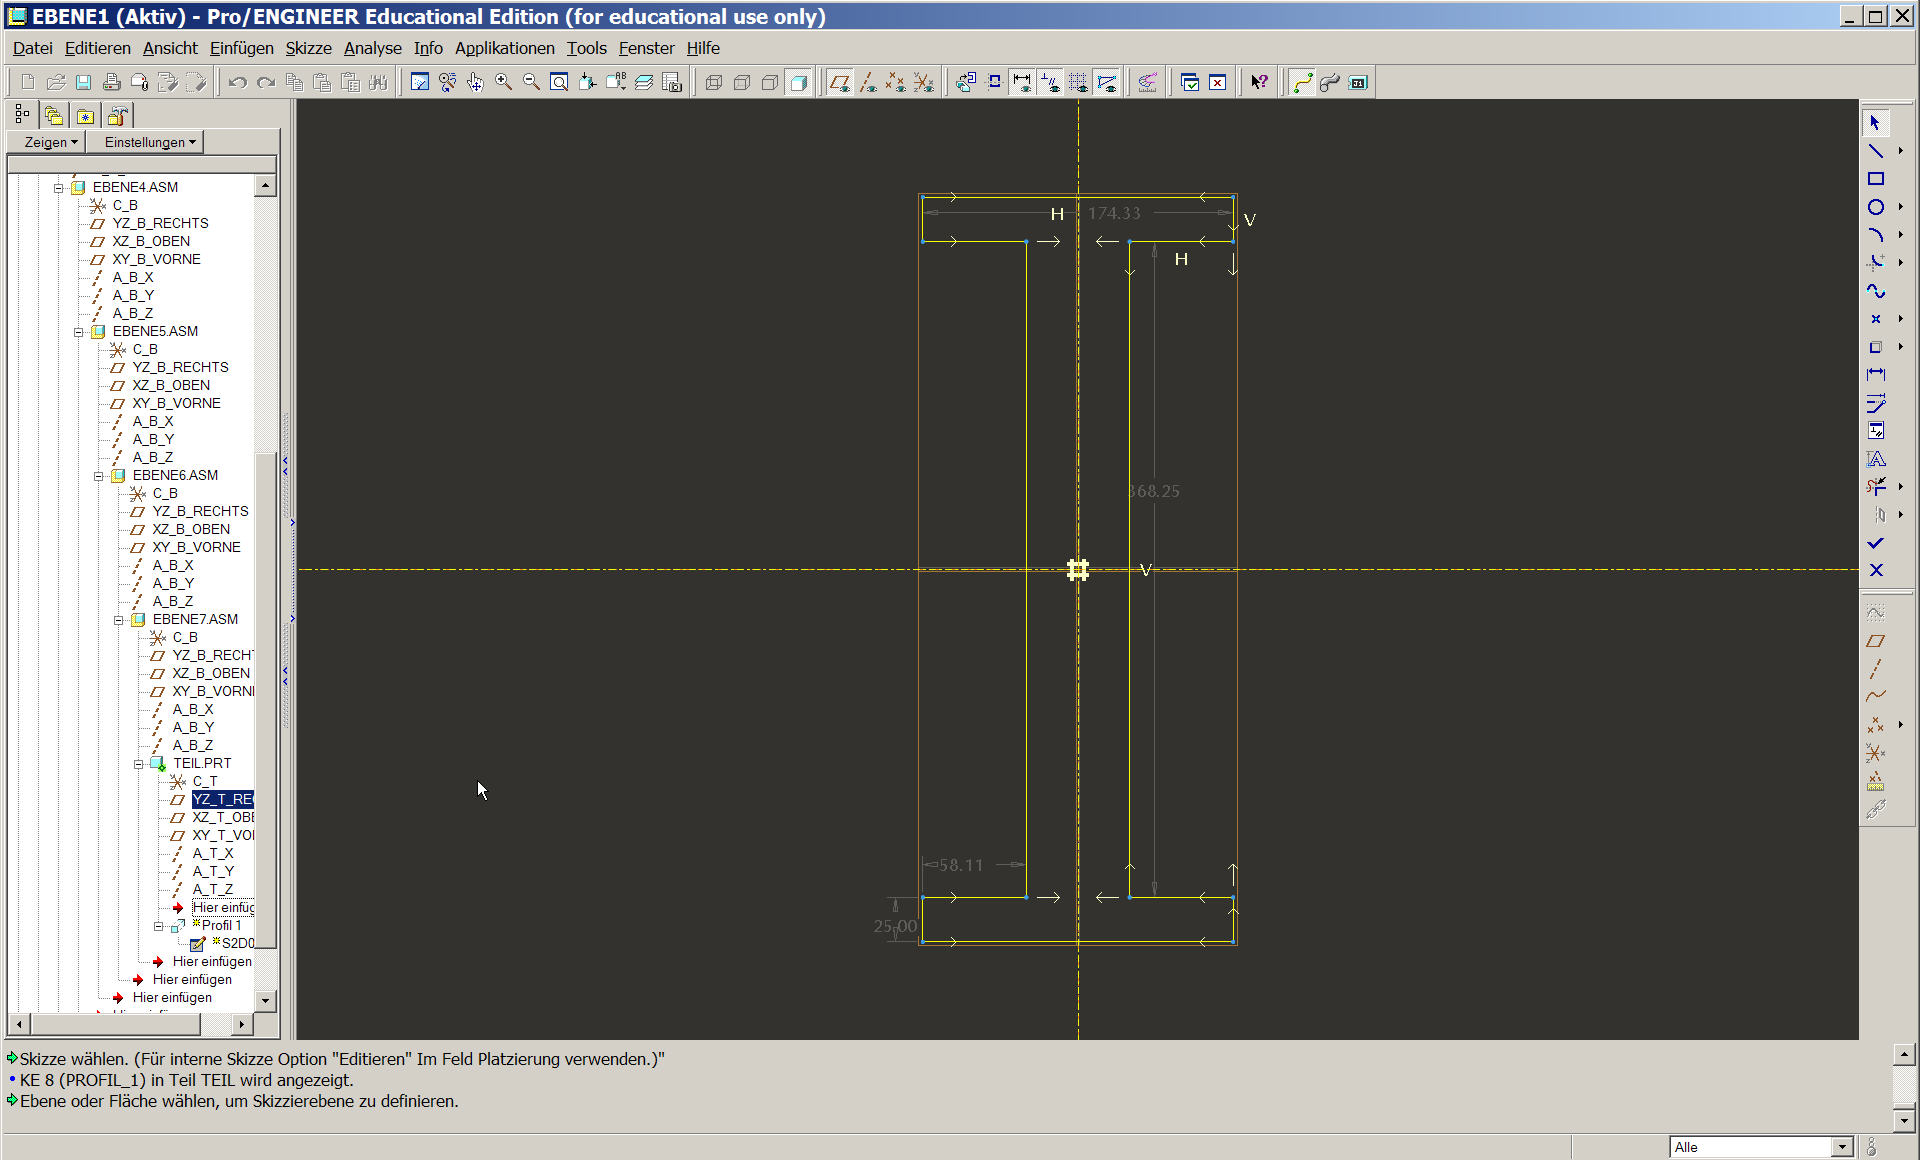Click the Undo icon
Viewport: 1920px width, 1160px height.
pos(237,83)
